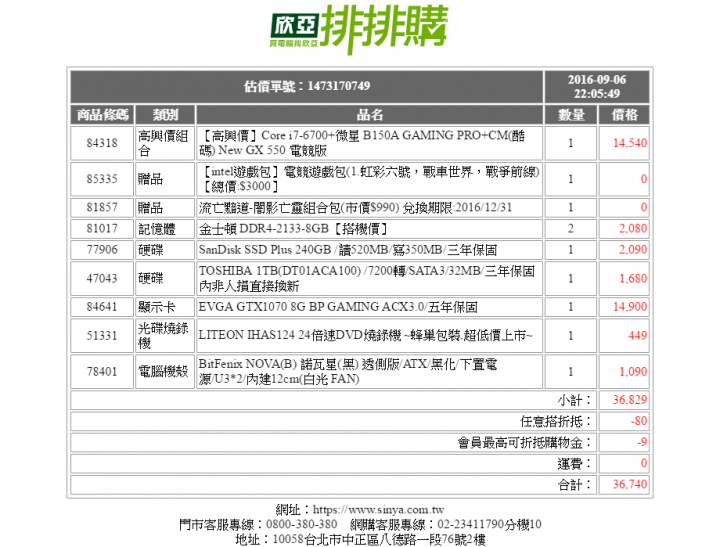720x547 pixels.
Task: Click the 小計 label
Action: [x=574, y=400]
